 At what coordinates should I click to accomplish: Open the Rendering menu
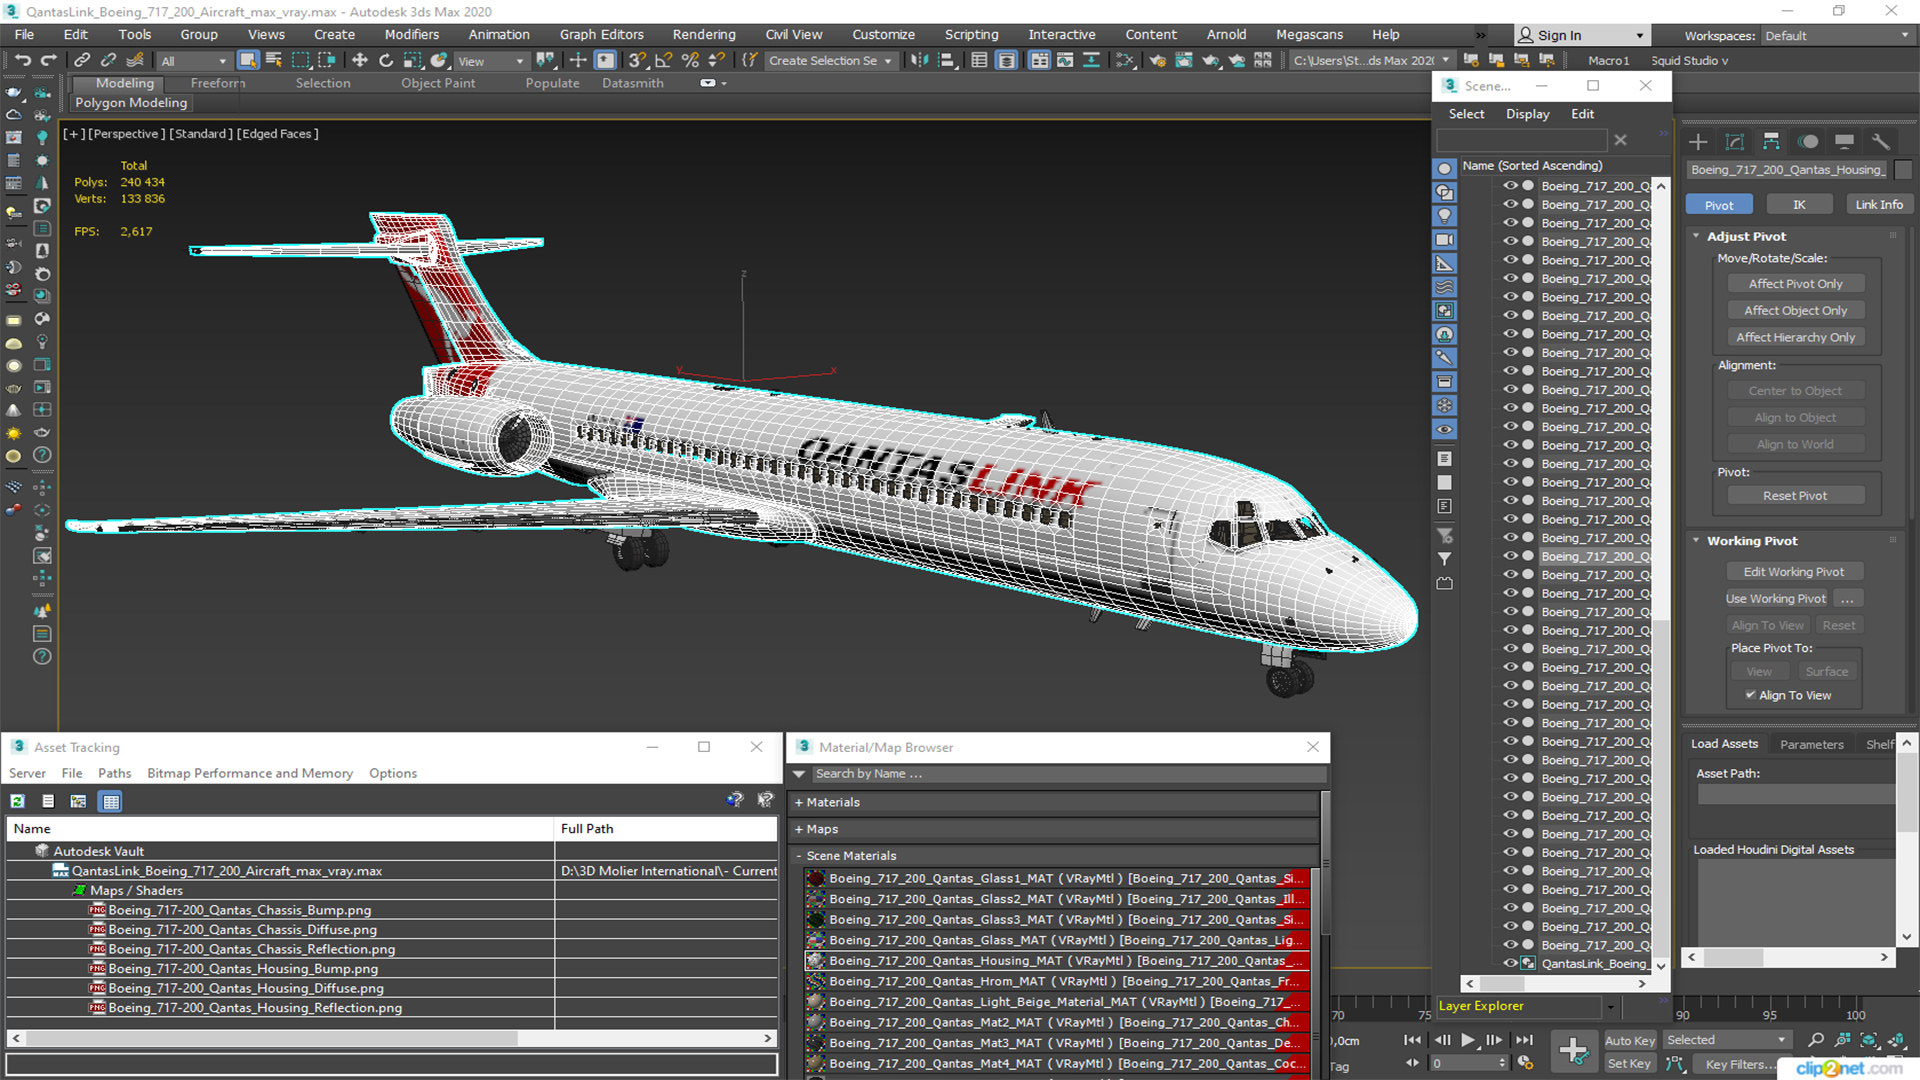pos(703,35)
